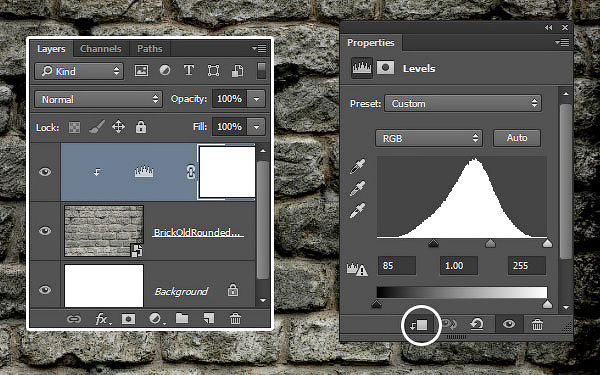
Task: Filter for shape layers icon
Action: pos(213,71)
